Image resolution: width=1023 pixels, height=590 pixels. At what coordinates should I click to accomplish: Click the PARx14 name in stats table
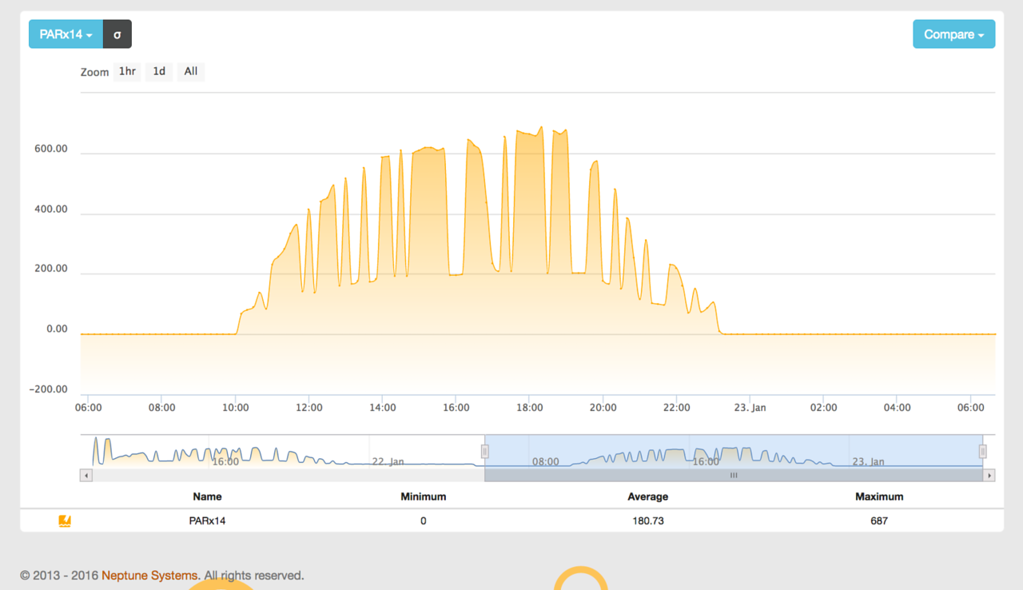tap(207, 521)
